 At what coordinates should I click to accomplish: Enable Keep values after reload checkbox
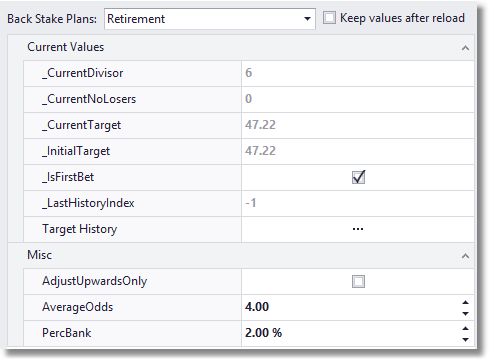[329, 18]
